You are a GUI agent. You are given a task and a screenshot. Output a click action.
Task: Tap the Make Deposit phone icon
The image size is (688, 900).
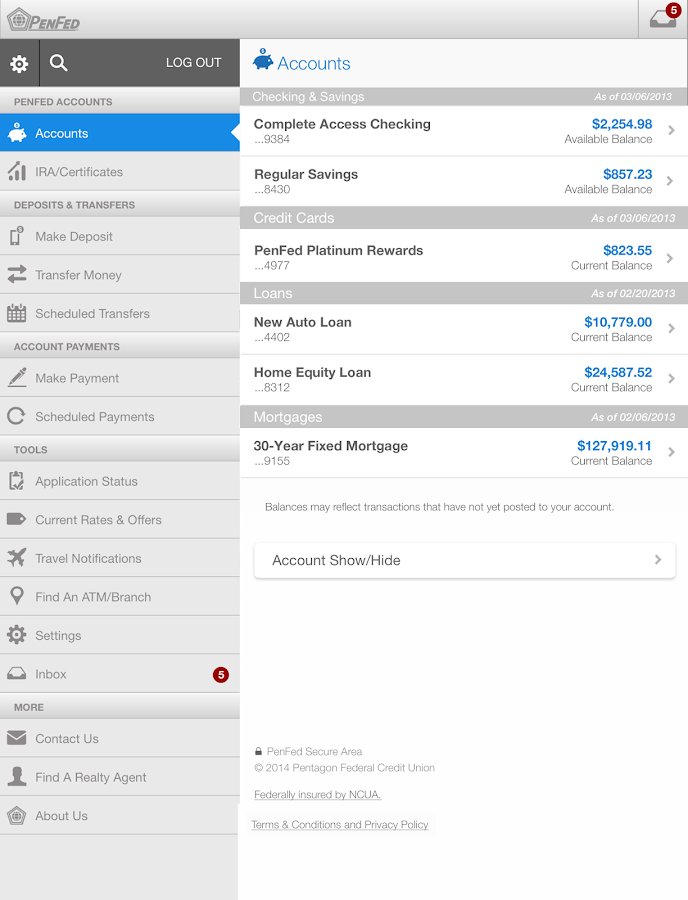click(x=16, y=237)
